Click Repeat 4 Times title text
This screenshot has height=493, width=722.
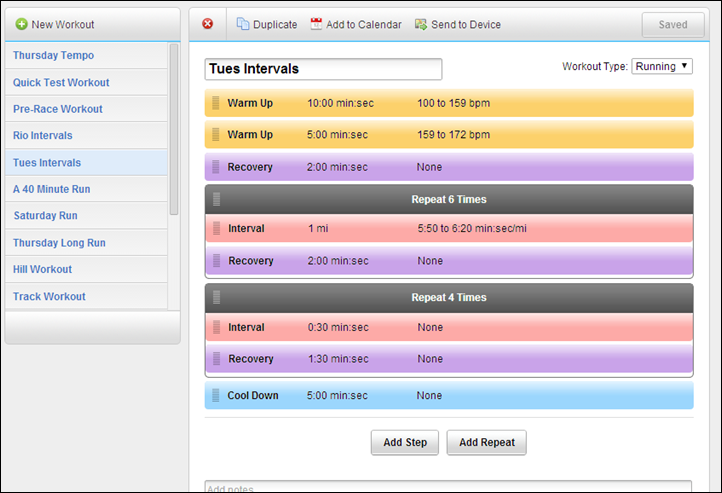(449, 297)
